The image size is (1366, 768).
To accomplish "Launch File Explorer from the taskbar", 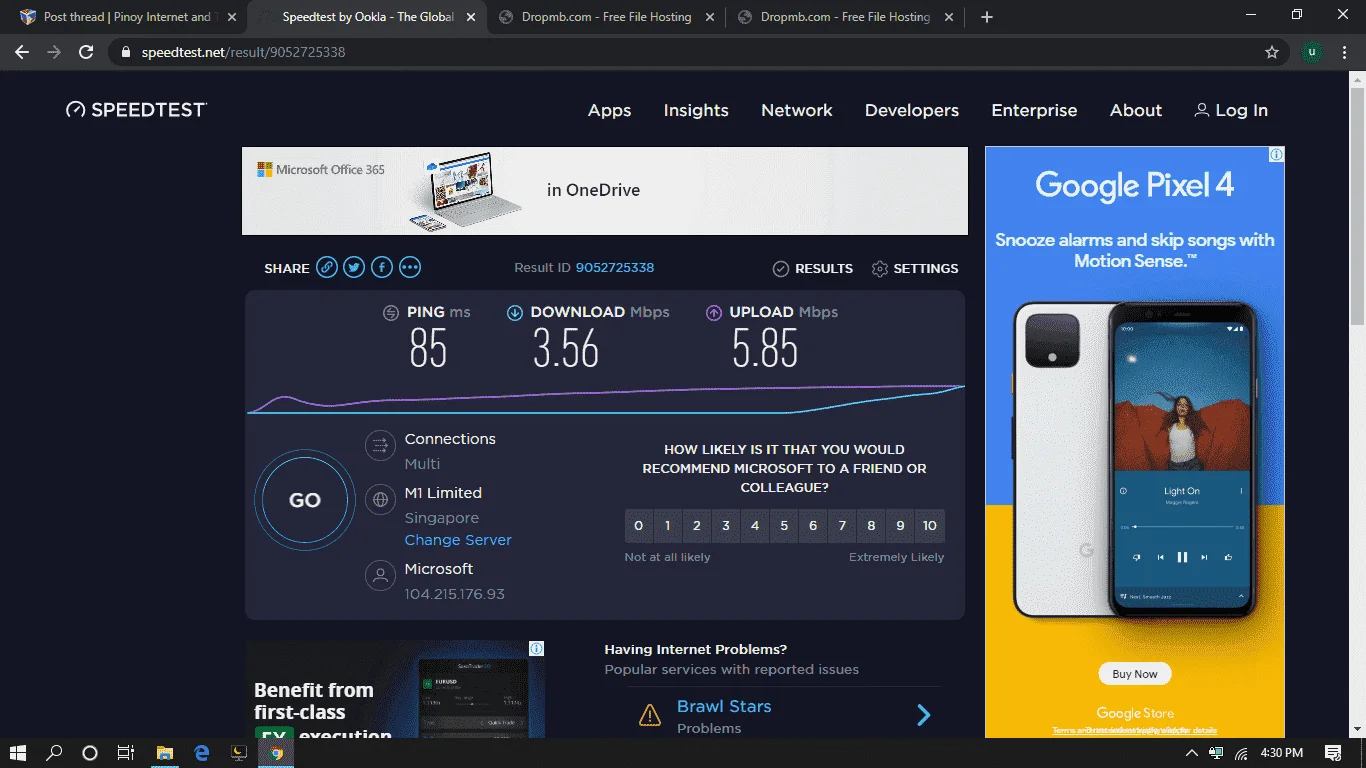I will click(x=165, y=753).
